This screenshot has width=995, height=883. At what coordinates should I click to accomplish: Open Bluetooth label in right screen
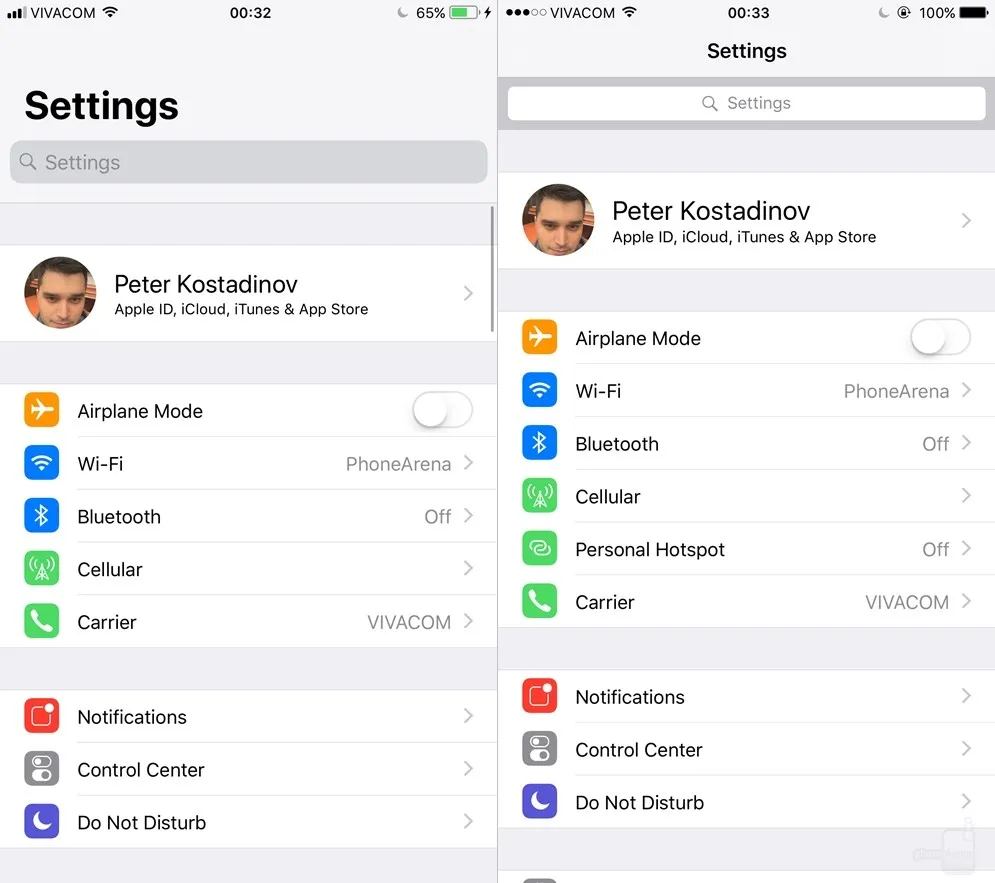[617, 444]
